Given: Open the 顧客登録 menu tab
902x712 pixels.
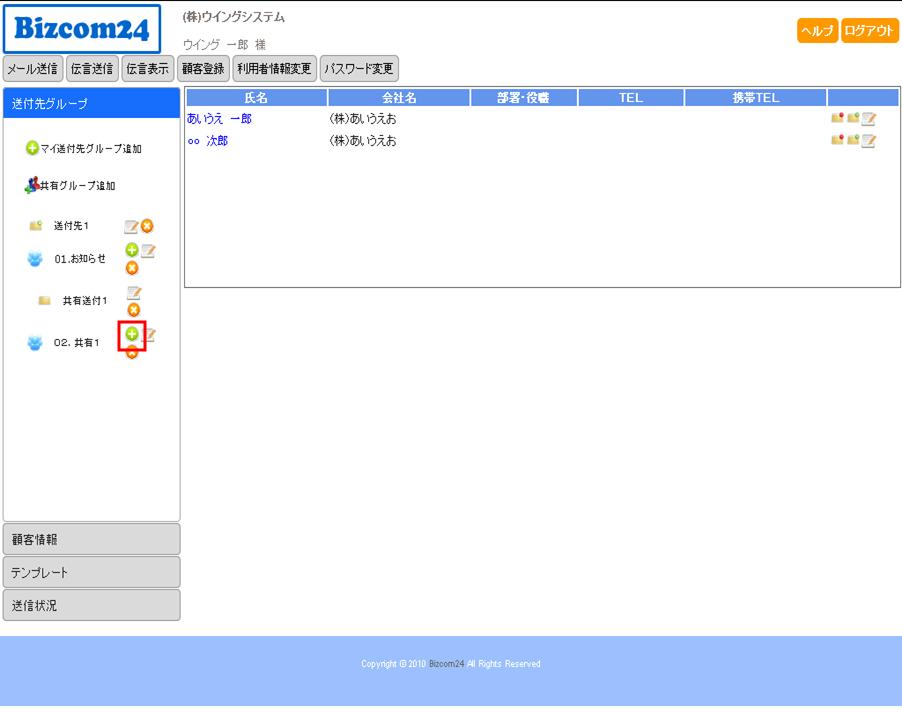Looking at the screenshot, I should coord(203,69).
